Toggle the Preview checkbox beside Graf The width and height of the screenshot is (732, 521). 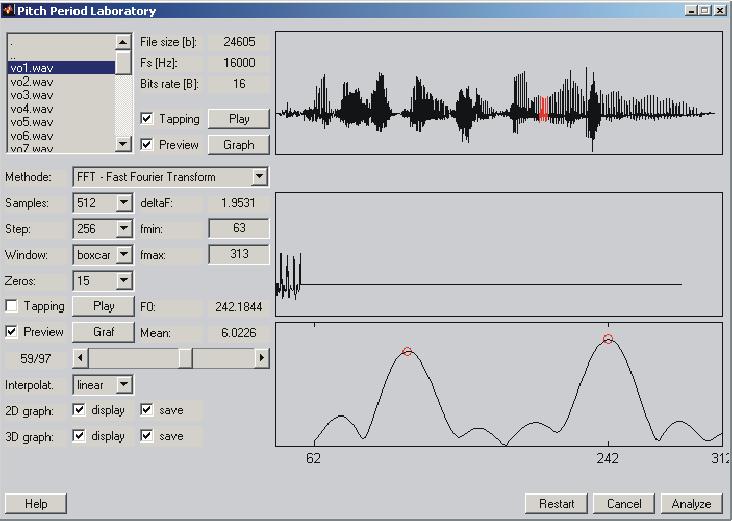pyautogui.click(x=11, y=332)
